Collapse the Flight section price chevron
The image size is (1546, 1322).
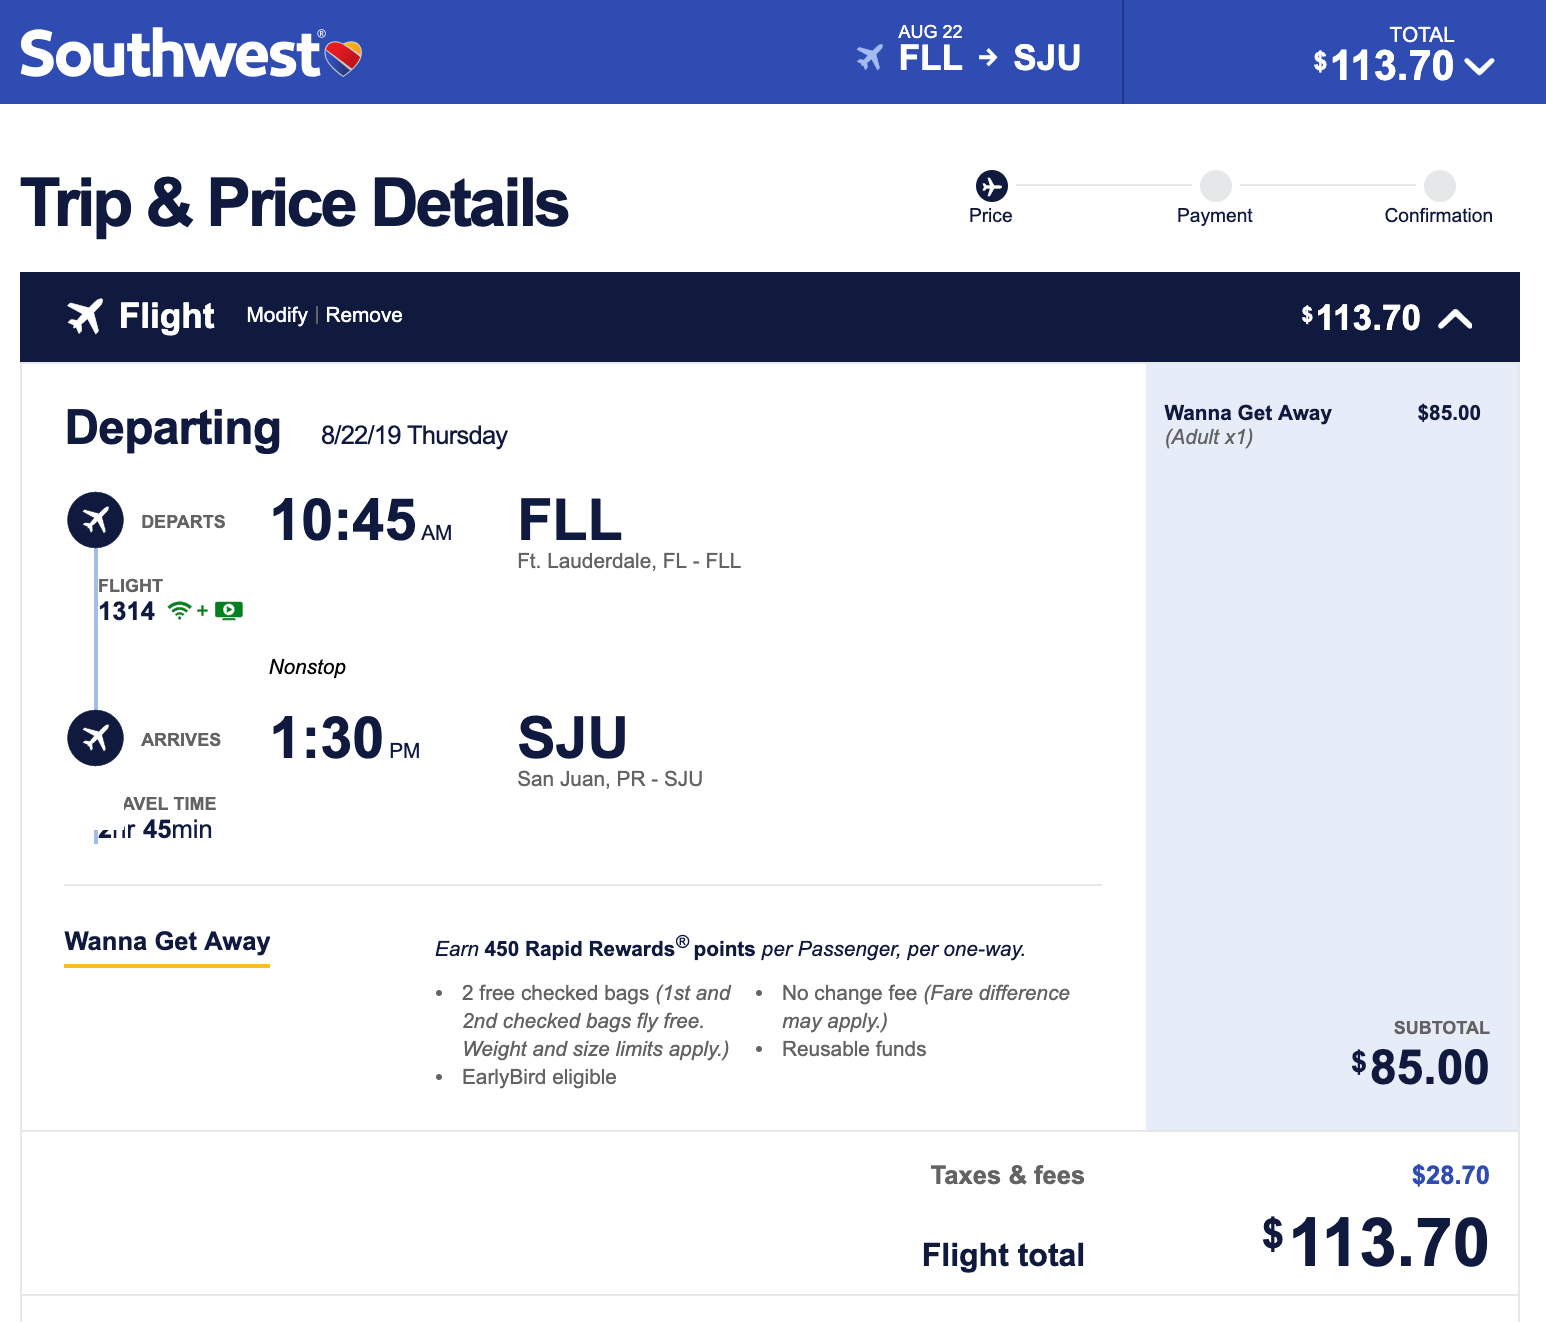[x=1455, y=319]
